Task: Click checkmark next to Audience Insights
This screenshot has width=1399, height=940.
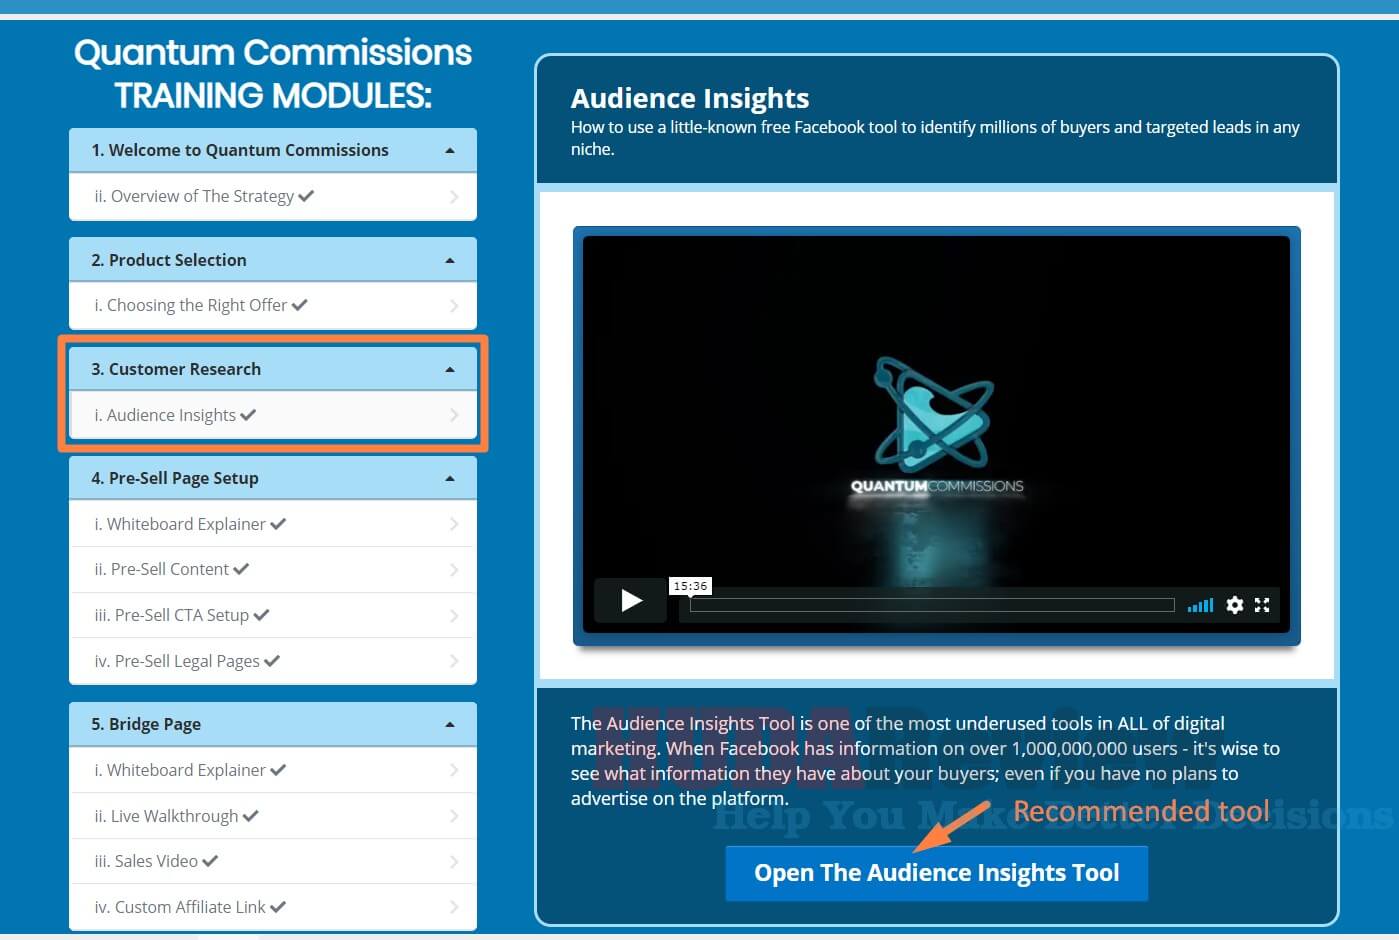Action: 248,414
